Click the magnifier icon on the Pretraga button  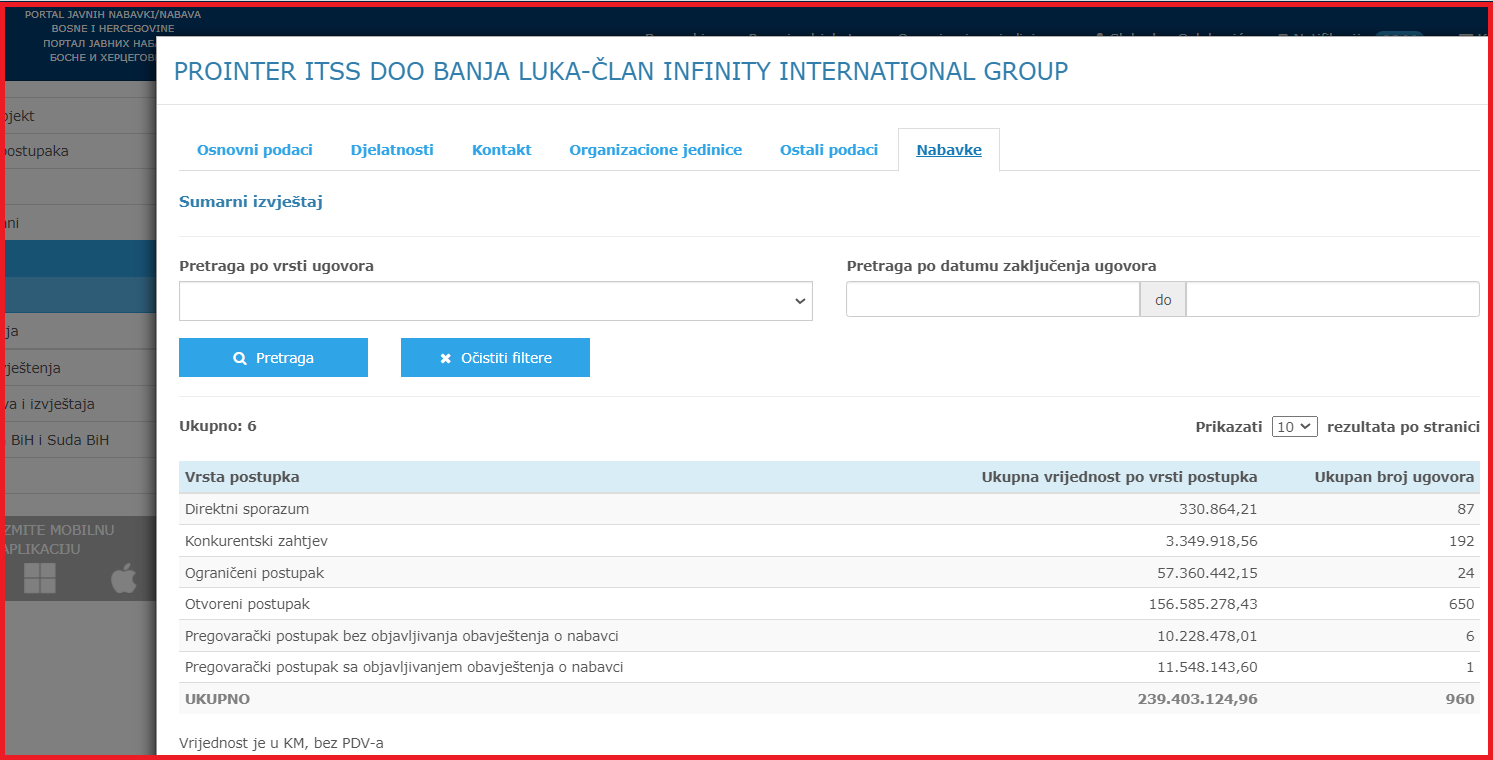point(240,358)
